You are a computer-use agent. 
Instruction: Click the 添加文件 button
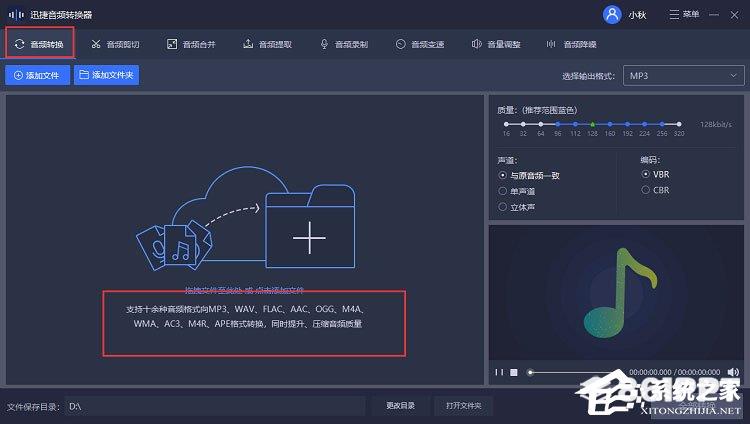tap(37, 75)
